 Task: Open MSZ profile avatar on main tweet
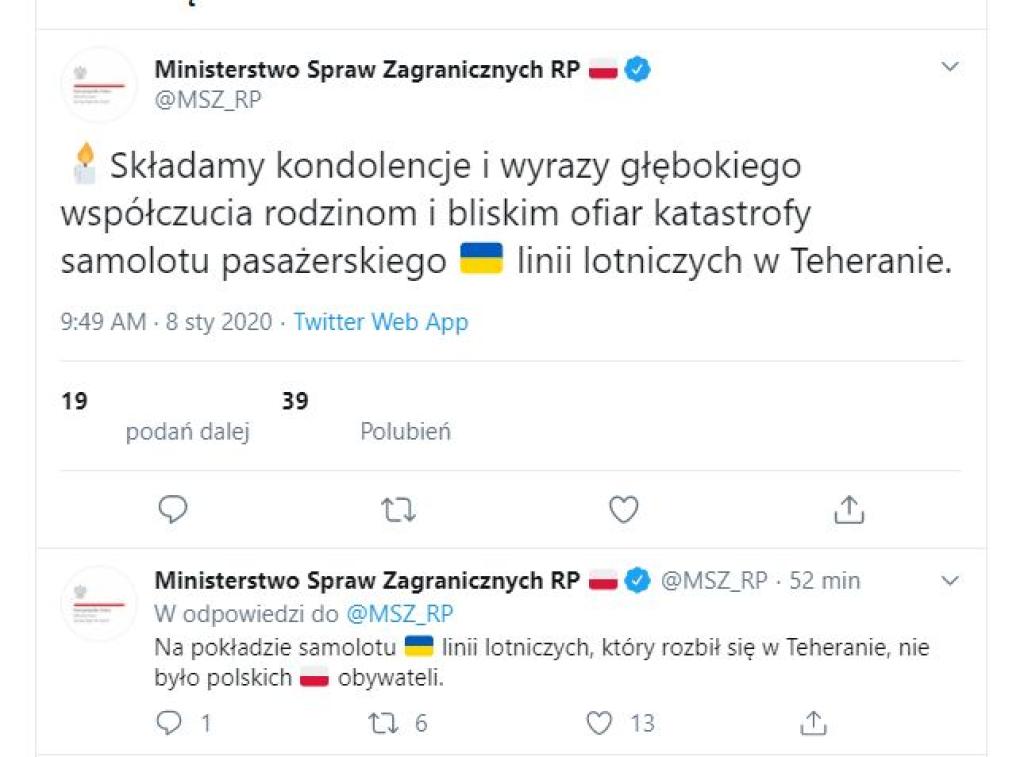(98, 84)
